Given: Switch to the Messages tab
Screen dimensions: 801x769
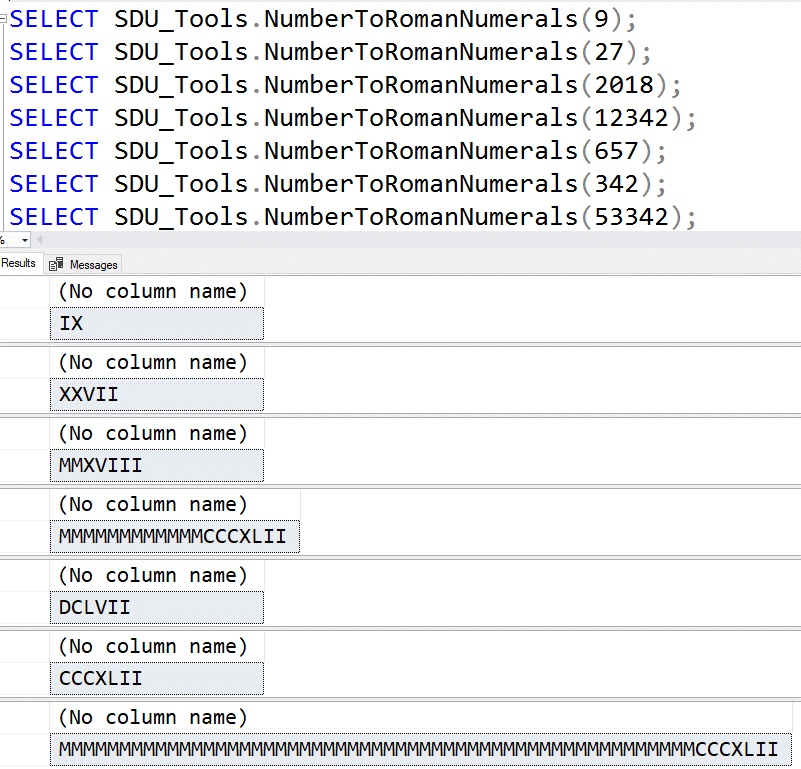Looking at the screenshot, I should pyautogui.click(x=90, y=264).
